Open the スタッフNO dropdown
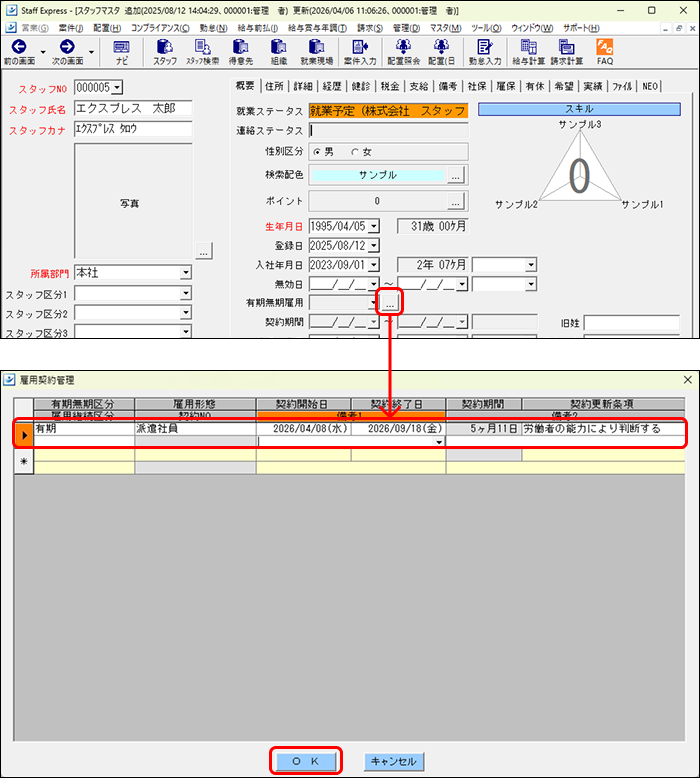The width and height of the screenshot is (700, 778). [x=117, y=88]
